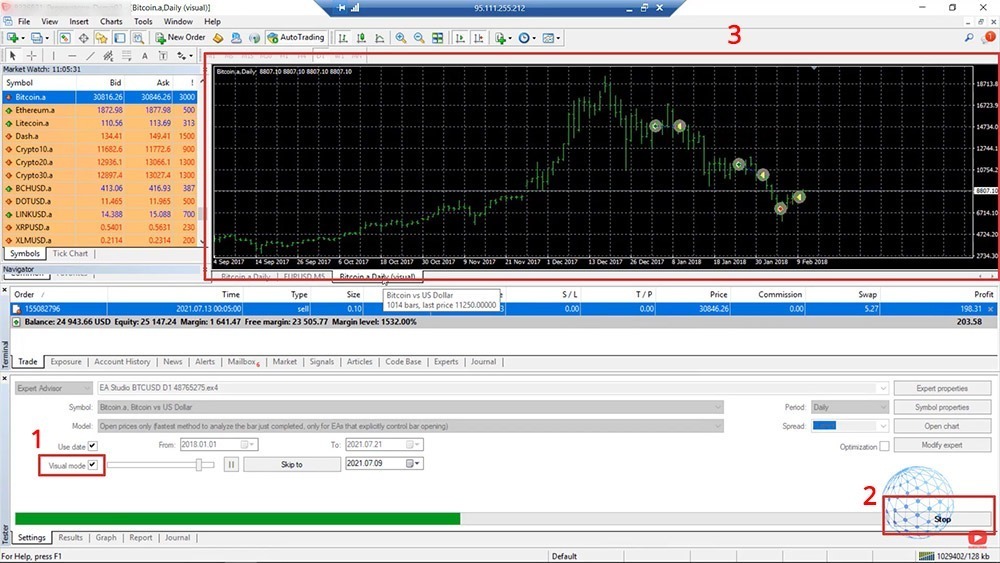
Task: Select the Litecoin.a row in Market Watch
Action: (99, 123)
